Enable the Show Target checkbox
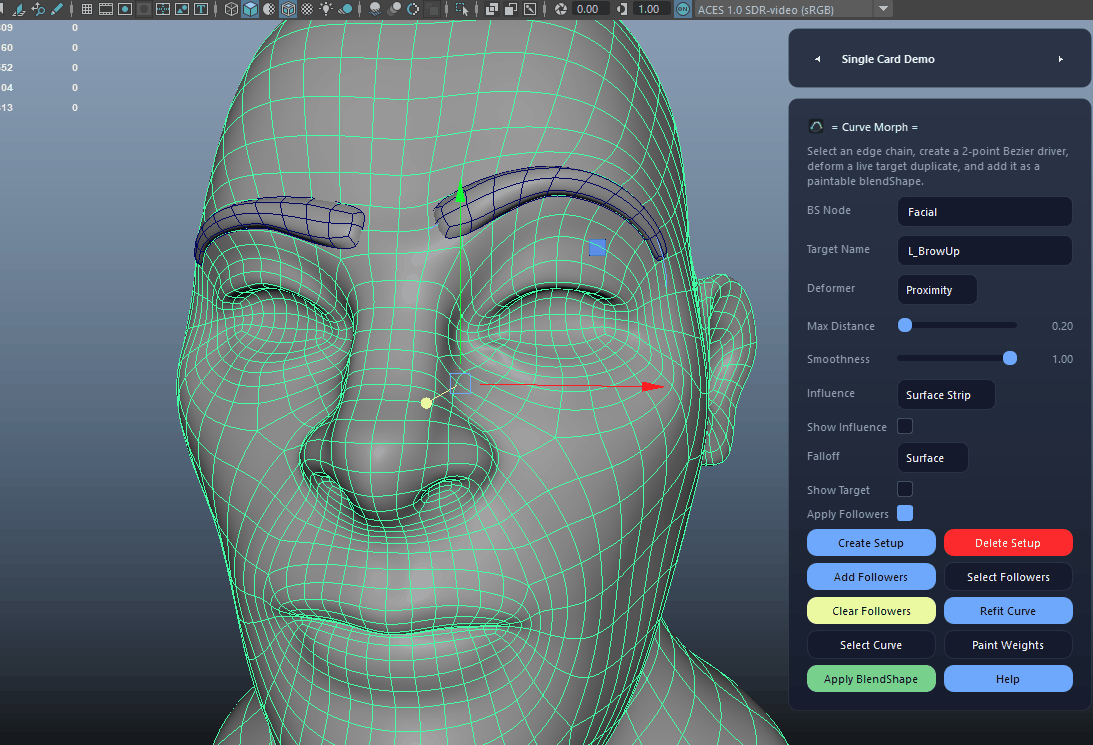 click(x=905, y=489)
